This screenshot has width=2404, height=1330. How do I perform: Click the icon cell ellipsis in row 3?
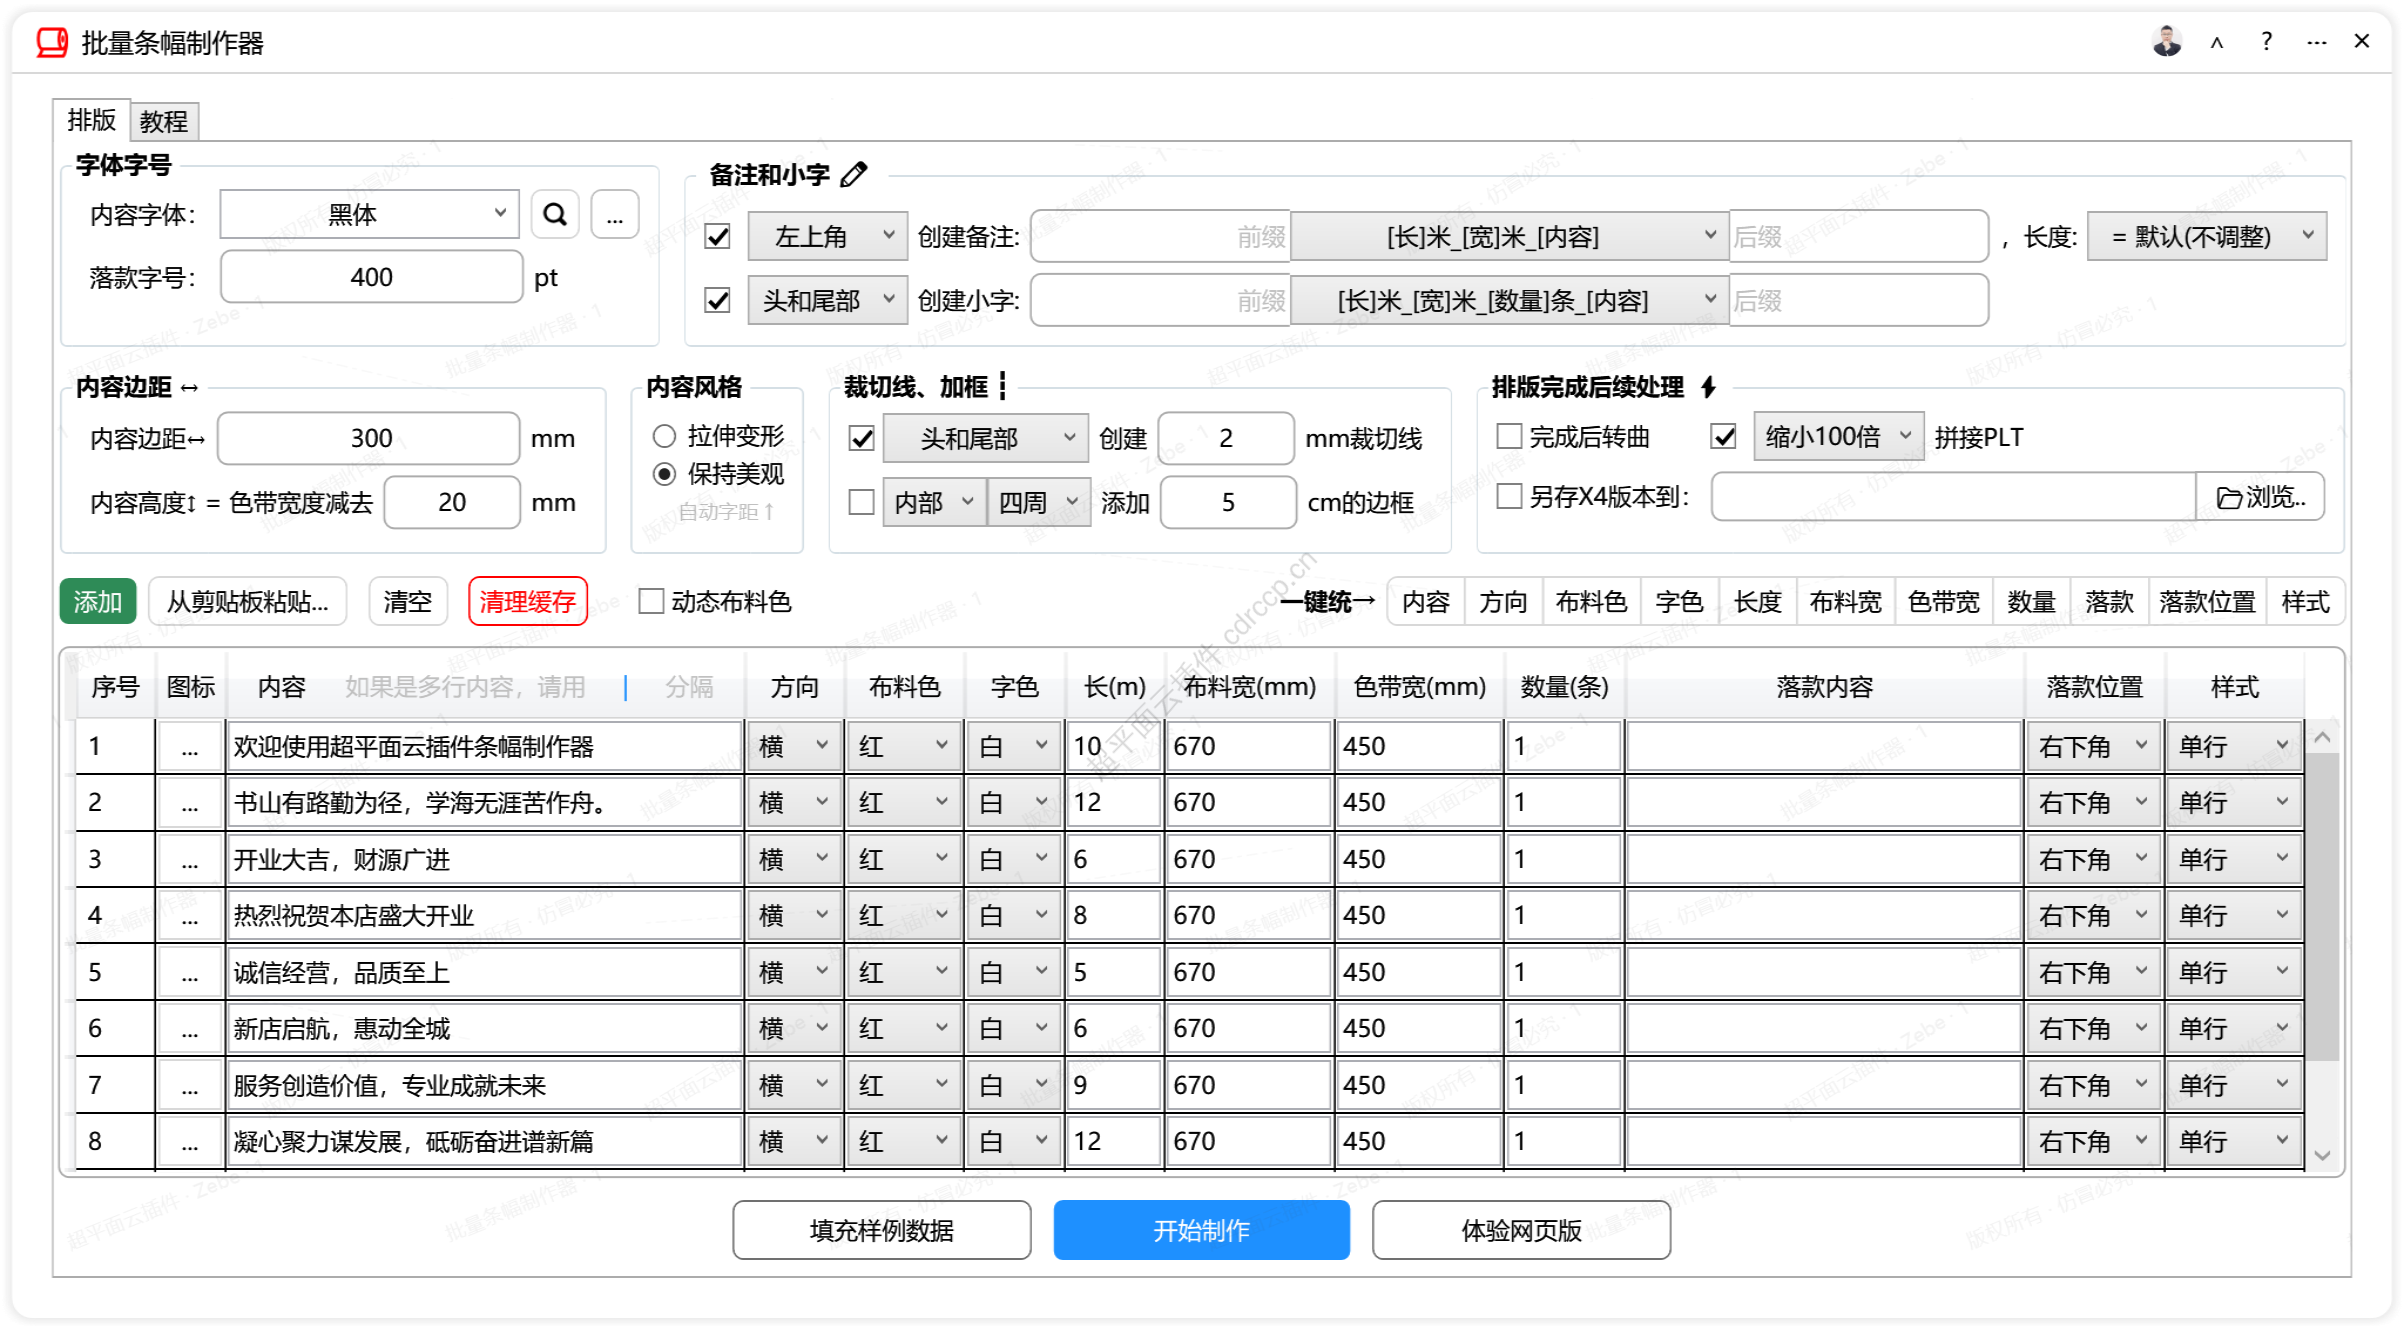[x=190, y=860]
